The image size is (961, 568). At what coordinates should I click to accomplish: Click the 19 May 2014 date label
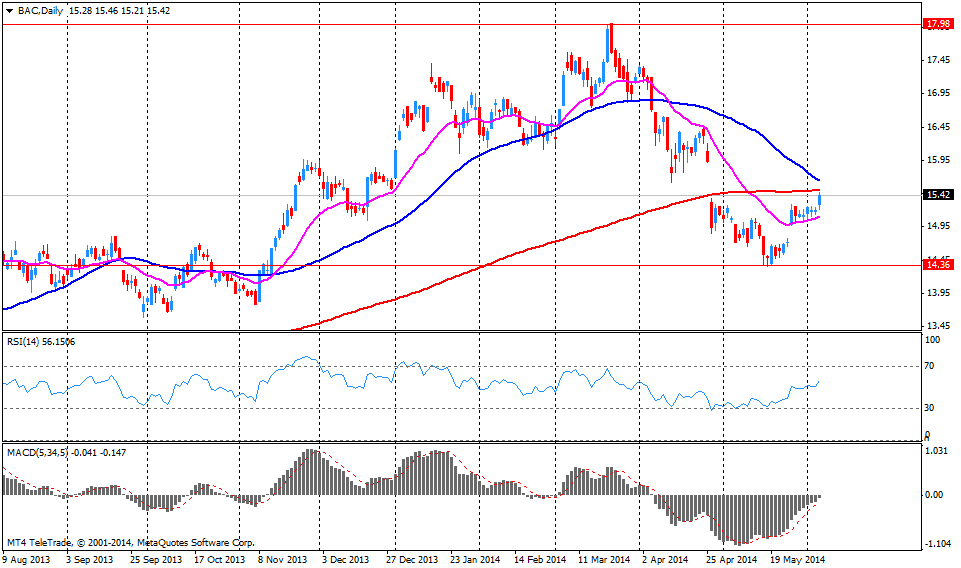tap(799, 560)
